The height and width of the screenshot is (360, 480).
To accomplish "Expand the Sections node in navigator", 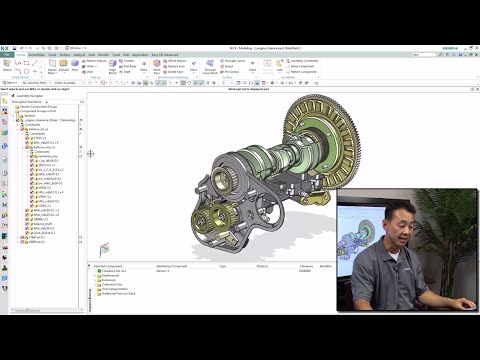I will (14, 116).
